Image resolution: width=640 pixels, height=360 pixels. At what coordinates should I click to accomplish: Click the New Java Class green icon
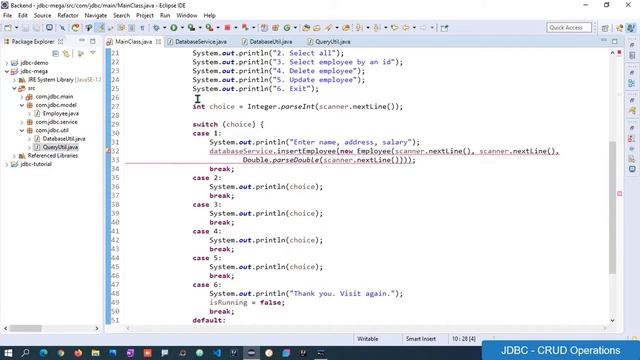[287, 28]
